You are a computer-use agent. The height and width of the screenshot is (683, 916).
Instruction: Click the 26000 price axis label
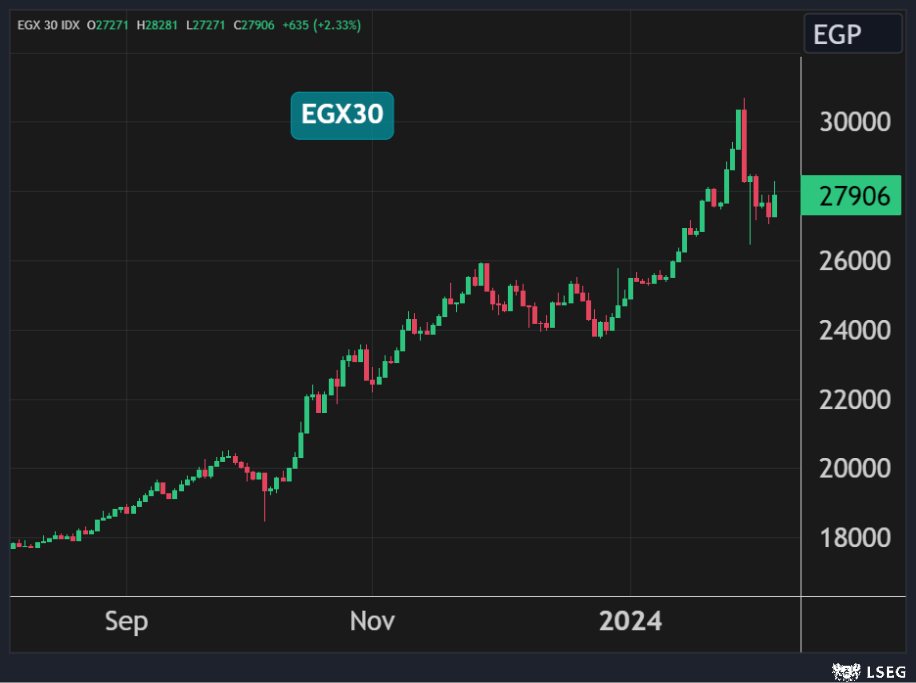click(854, 261)
